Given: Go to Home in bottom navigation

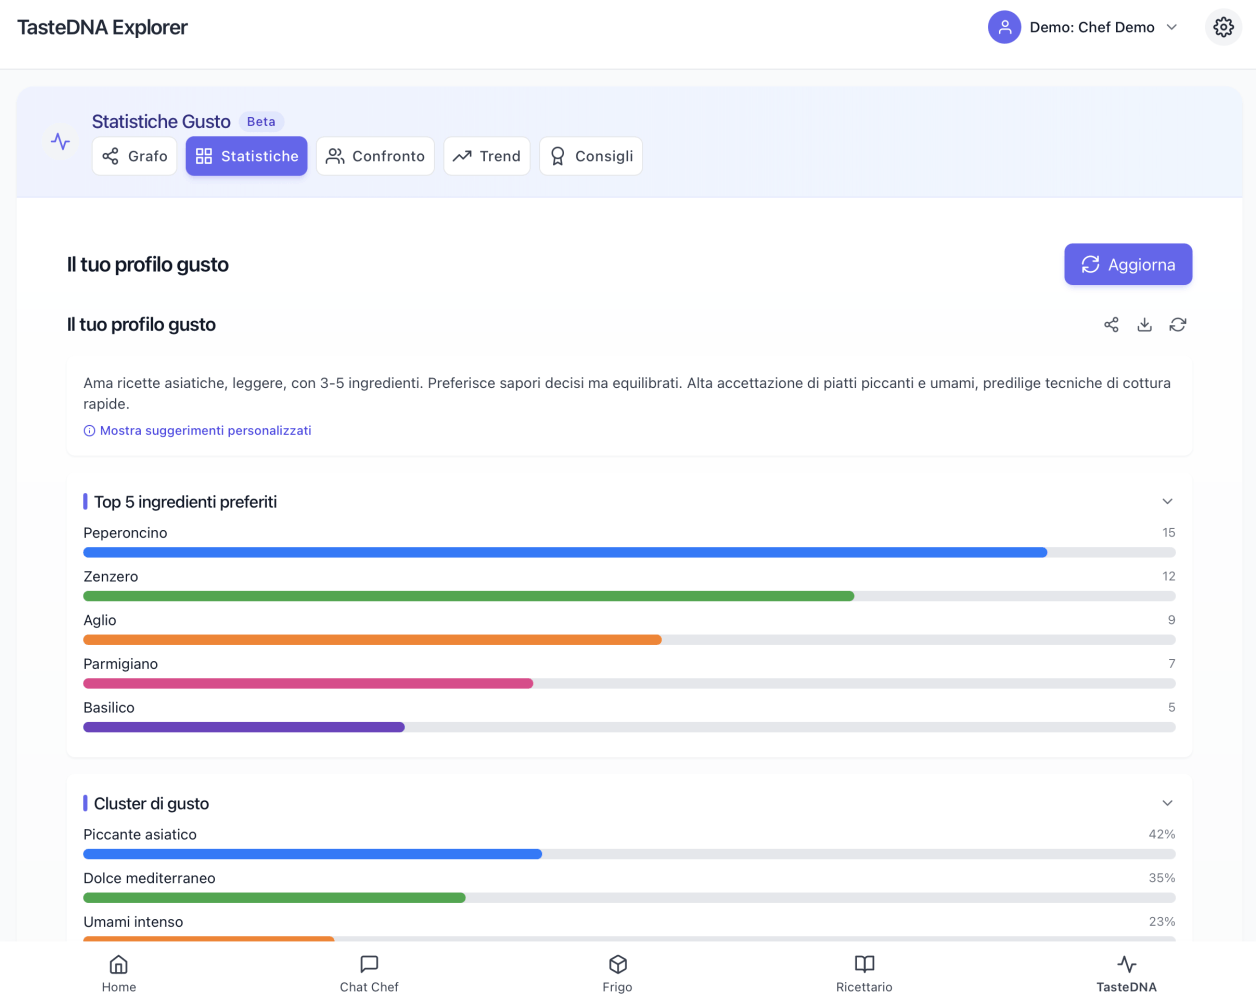Looking at the screenshot, I should pos(118,973).
